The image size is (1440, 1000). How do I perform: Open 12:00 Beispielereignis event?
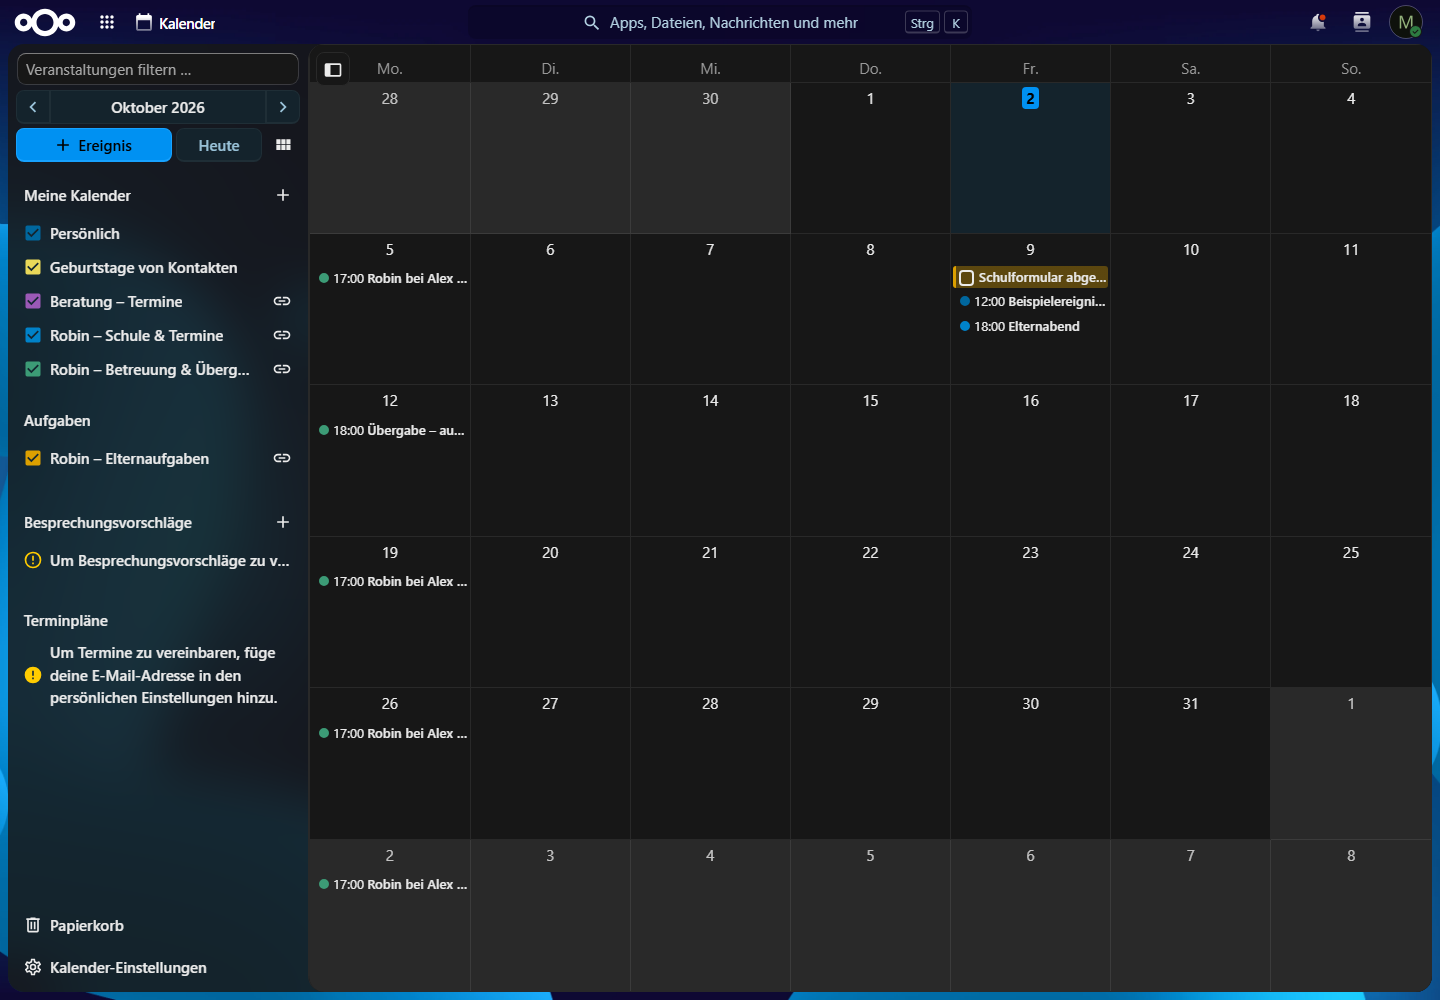point(1030,301)
